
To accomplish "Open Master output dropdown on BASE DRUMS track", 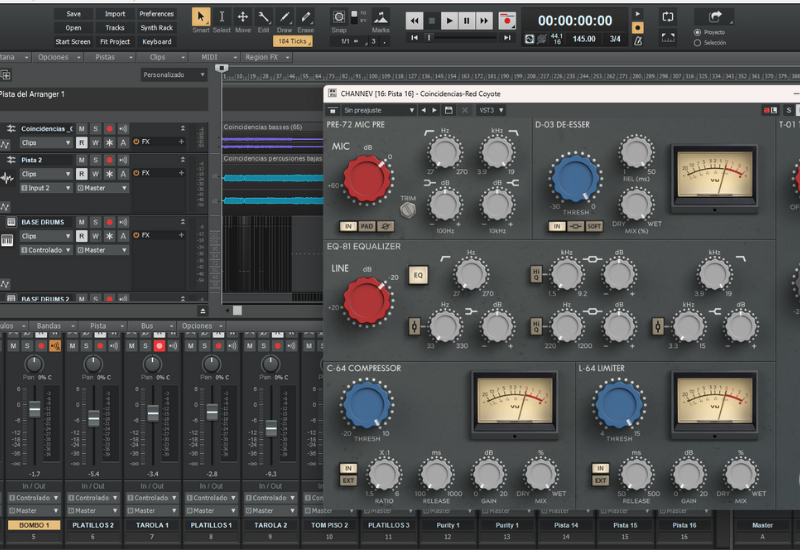I will [x=102, y=251].
